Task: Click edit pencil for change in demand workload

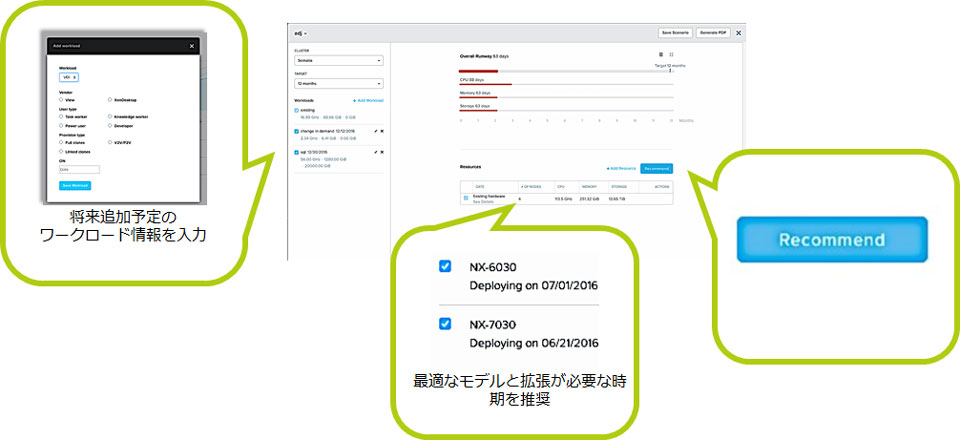Action: (375, 130)
